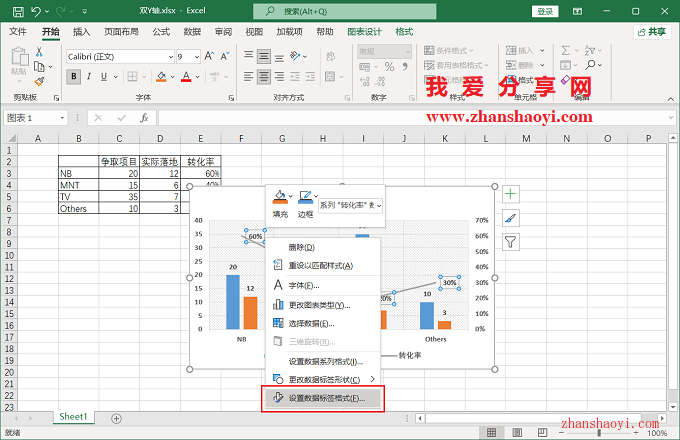Decrease font size with smaller A icon
This screenshot has height=440, width=680.
tap(225, 56)
